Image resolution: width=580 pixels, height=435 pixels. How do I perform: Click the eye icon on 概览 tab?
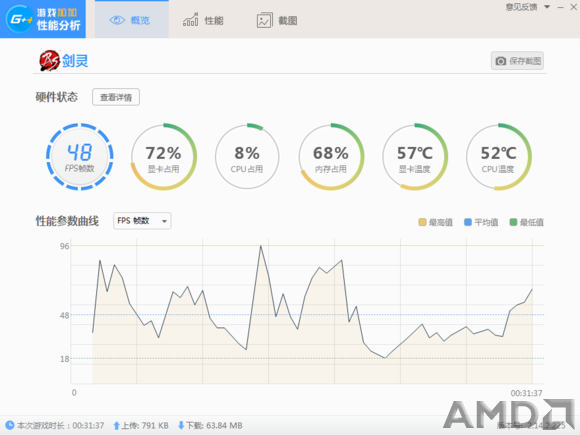pos(117,20)
